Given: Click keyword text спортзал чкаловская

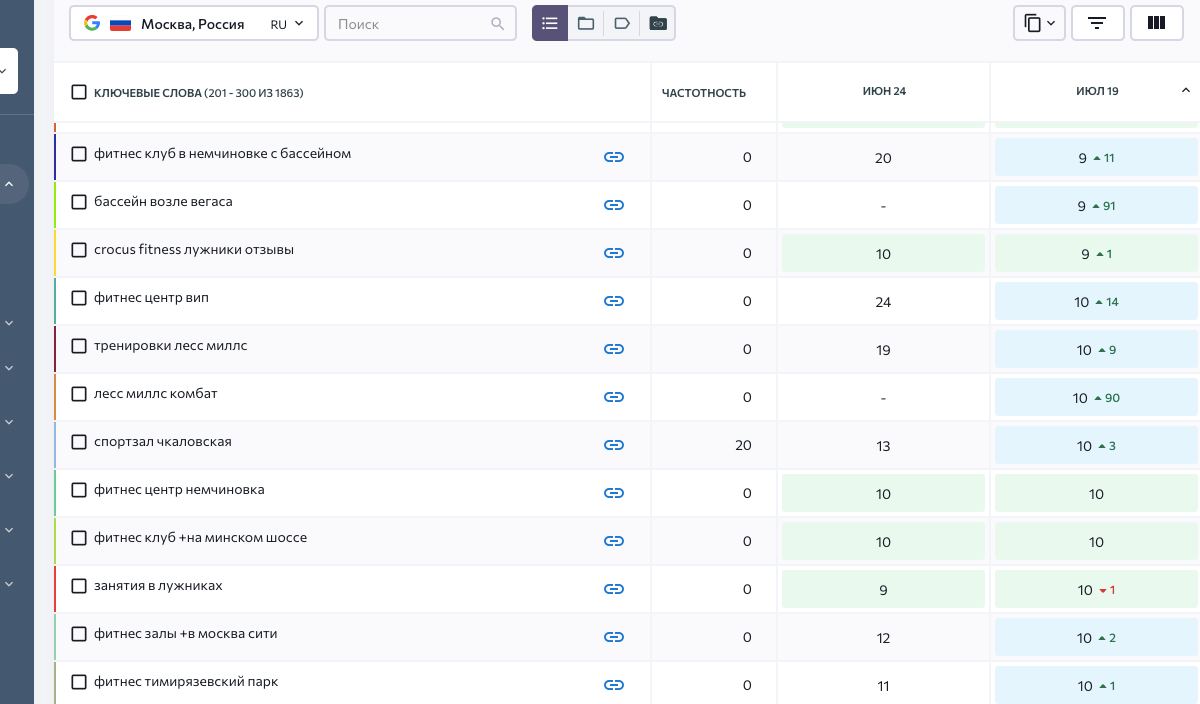Looking at the screenshot, I should click(x=163, y=442).
